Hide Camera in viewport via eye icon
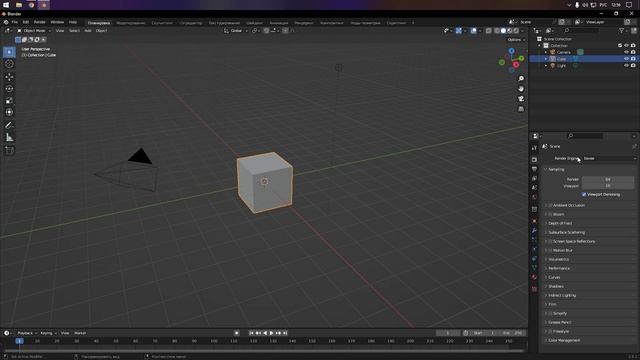The image size is (640, 360). point(626,52)
